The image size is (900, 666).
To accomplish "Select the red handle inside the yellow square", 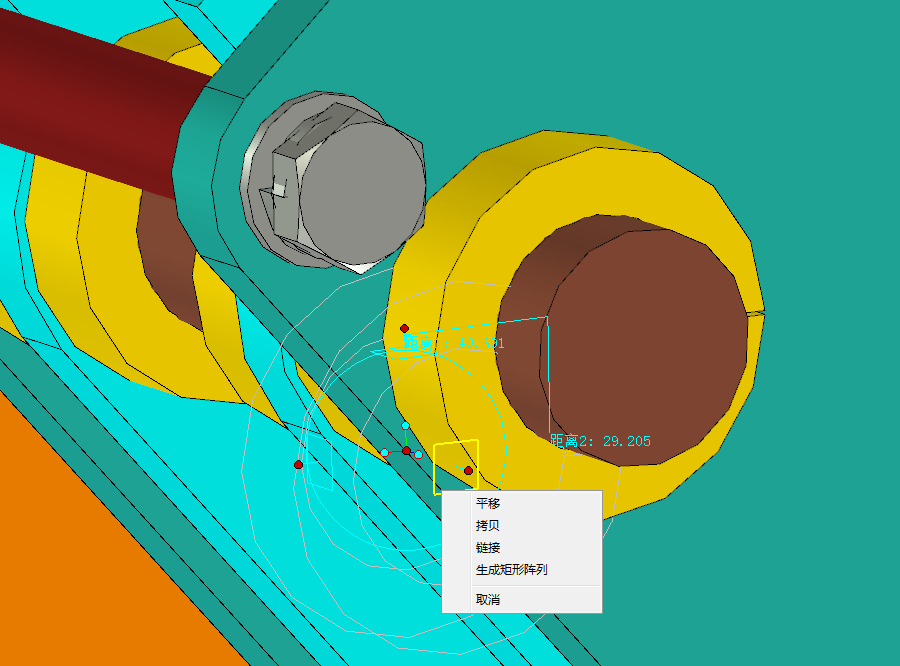I will (x=468, y=470).
